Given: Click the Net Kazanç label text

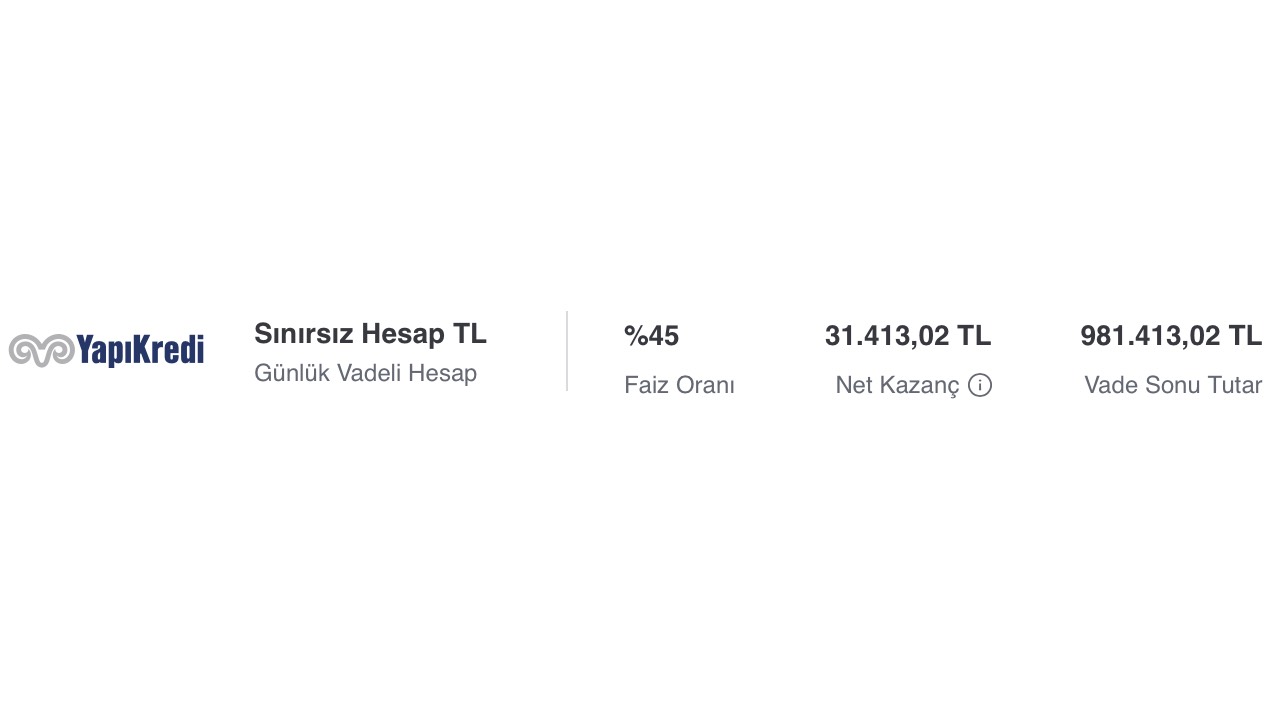Looking at the screenshot, I should click(x=897, y=385).
